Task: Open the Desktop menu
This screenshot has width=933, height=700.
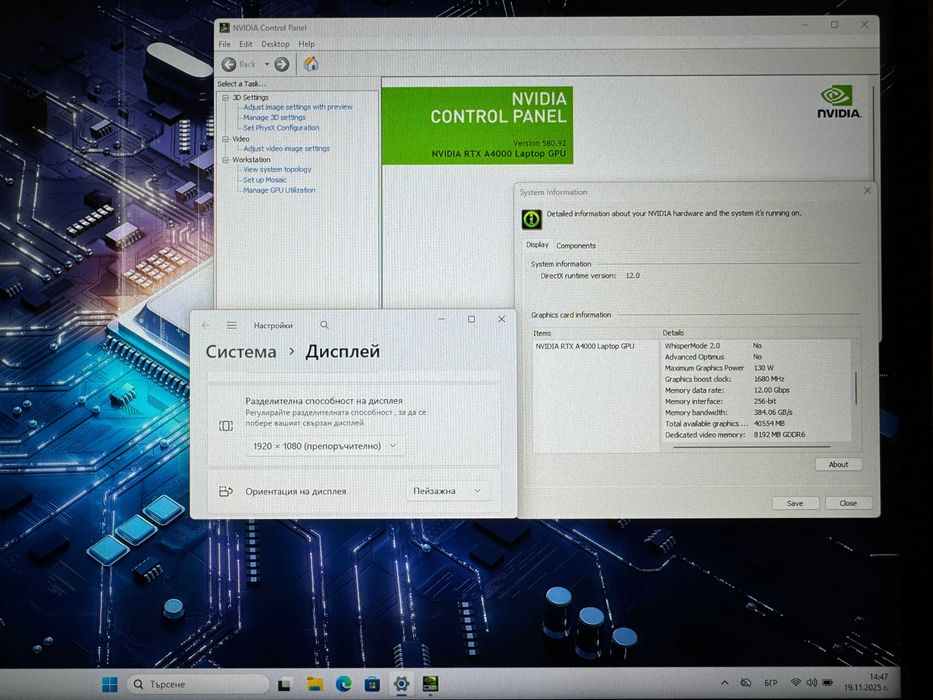Action: (x=275, y=44)
